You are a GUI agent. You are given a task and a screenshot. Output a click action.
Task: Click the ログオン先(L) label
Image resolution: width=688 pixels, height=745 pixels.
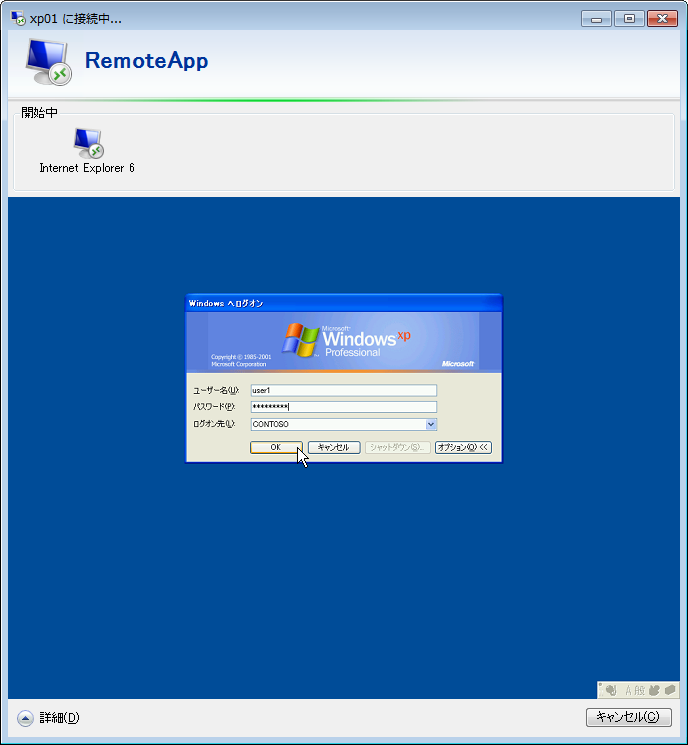[214, 424]
